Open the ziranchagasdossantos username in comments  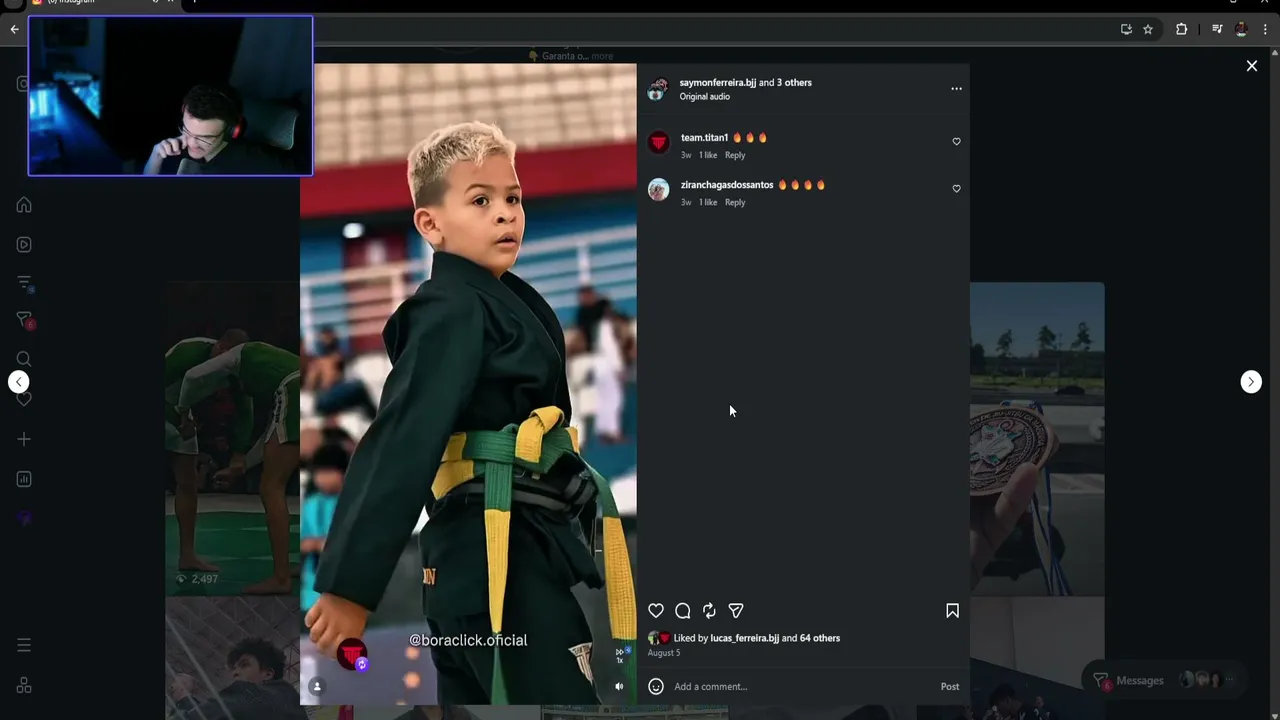pos(727,185)
